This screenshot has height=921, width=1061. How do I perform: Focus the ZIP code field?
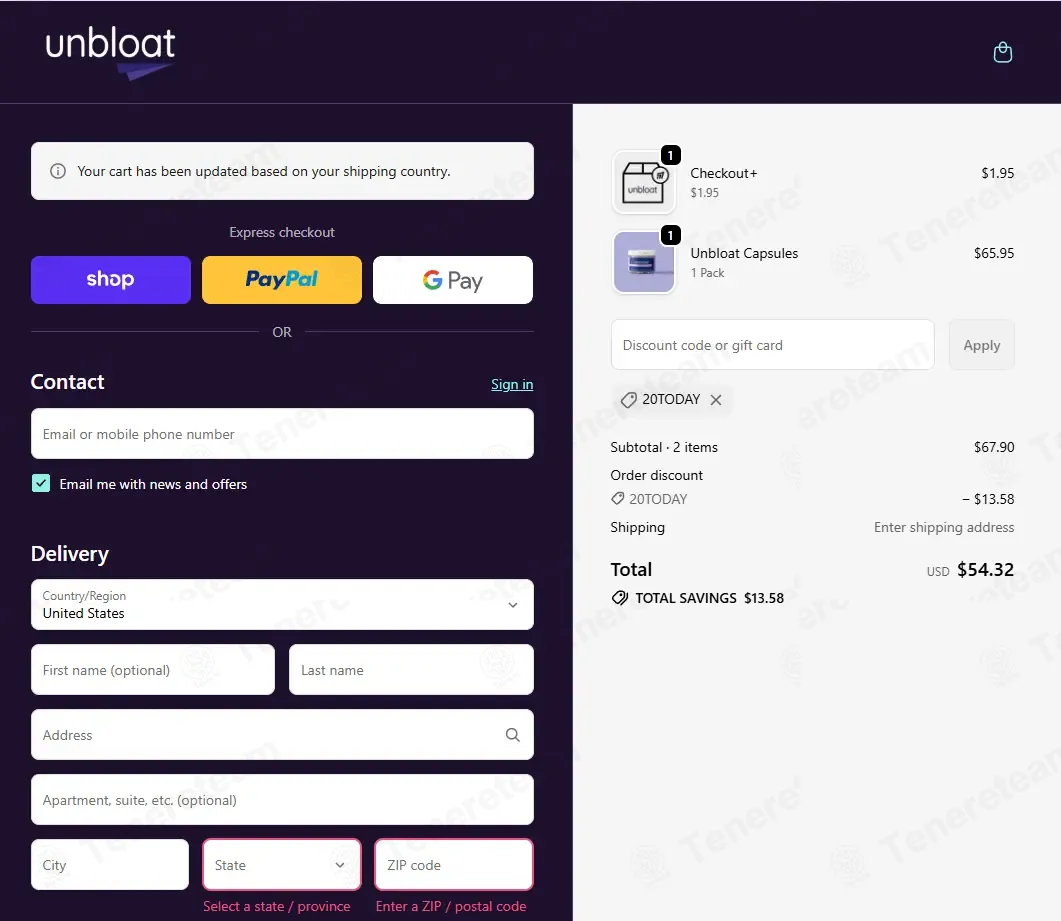point(454,865)
